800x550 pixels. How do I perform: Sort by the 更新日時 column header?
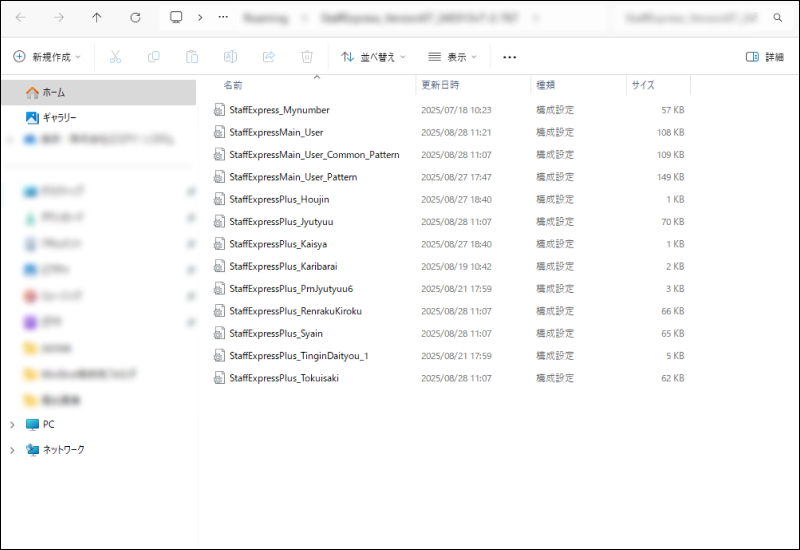click(440, 85)
